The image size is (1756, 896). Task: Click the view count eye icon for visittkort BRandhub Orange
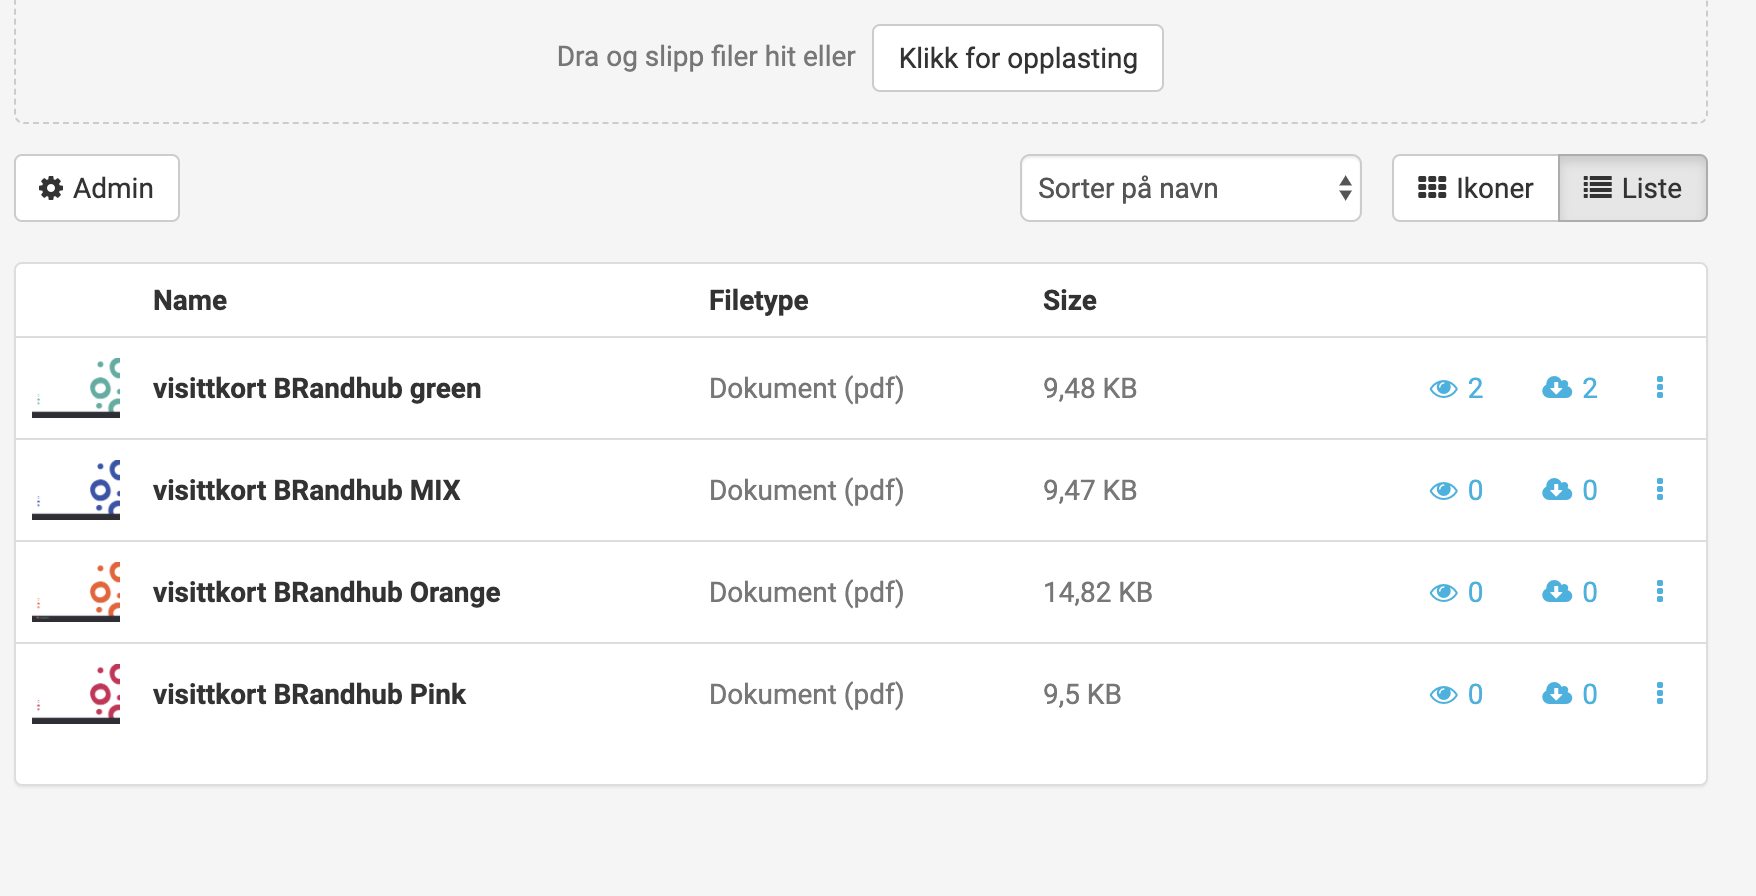pos(1443,592)
